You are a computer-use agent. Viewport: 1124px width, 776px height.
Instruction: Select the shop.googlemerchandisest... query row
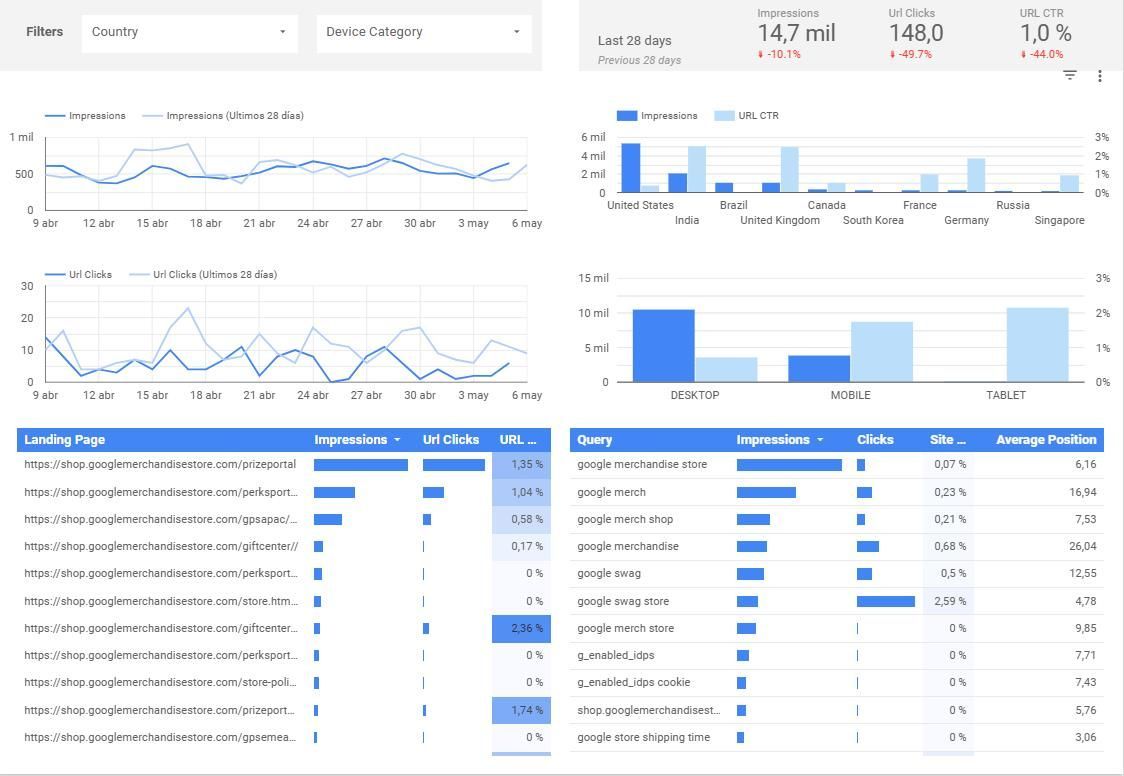pyautogui.click(x=837, y=710)
